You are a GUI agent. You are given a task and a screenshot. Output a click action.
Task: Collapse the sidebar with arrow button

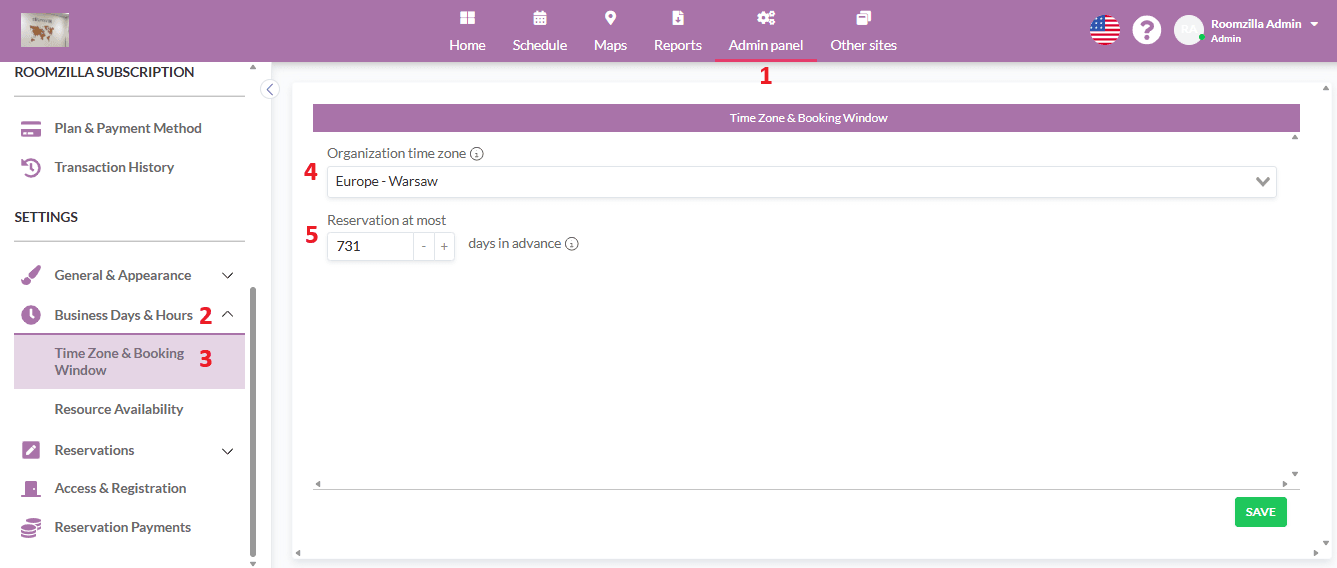(269, 89)
